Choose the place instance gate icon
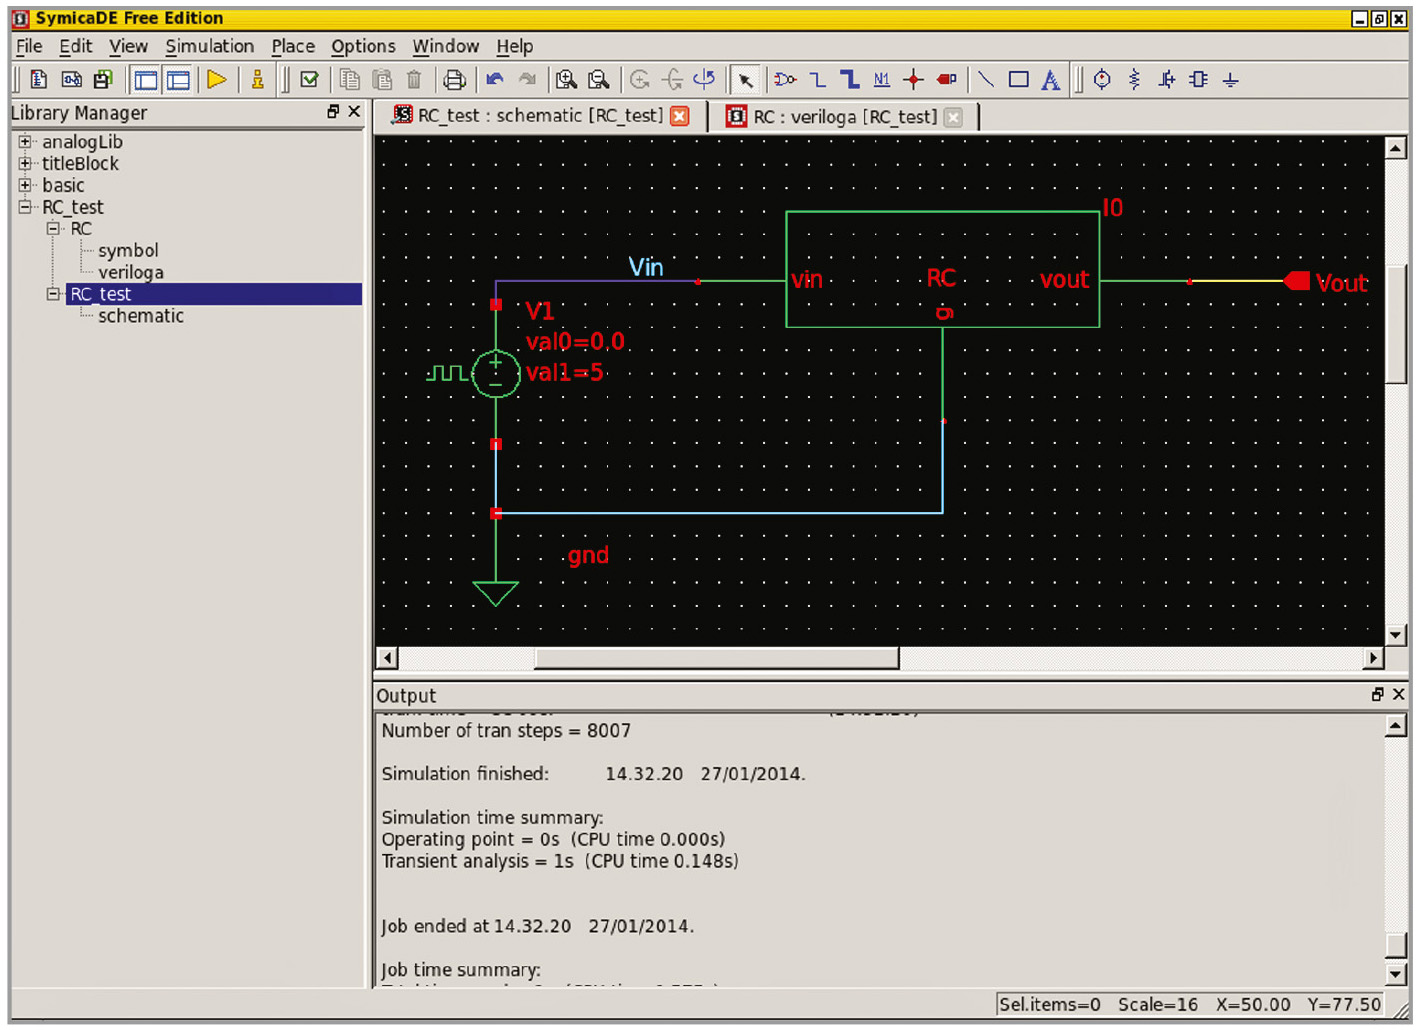Viewport: 1418px width, 1030px height. point(785,79)
